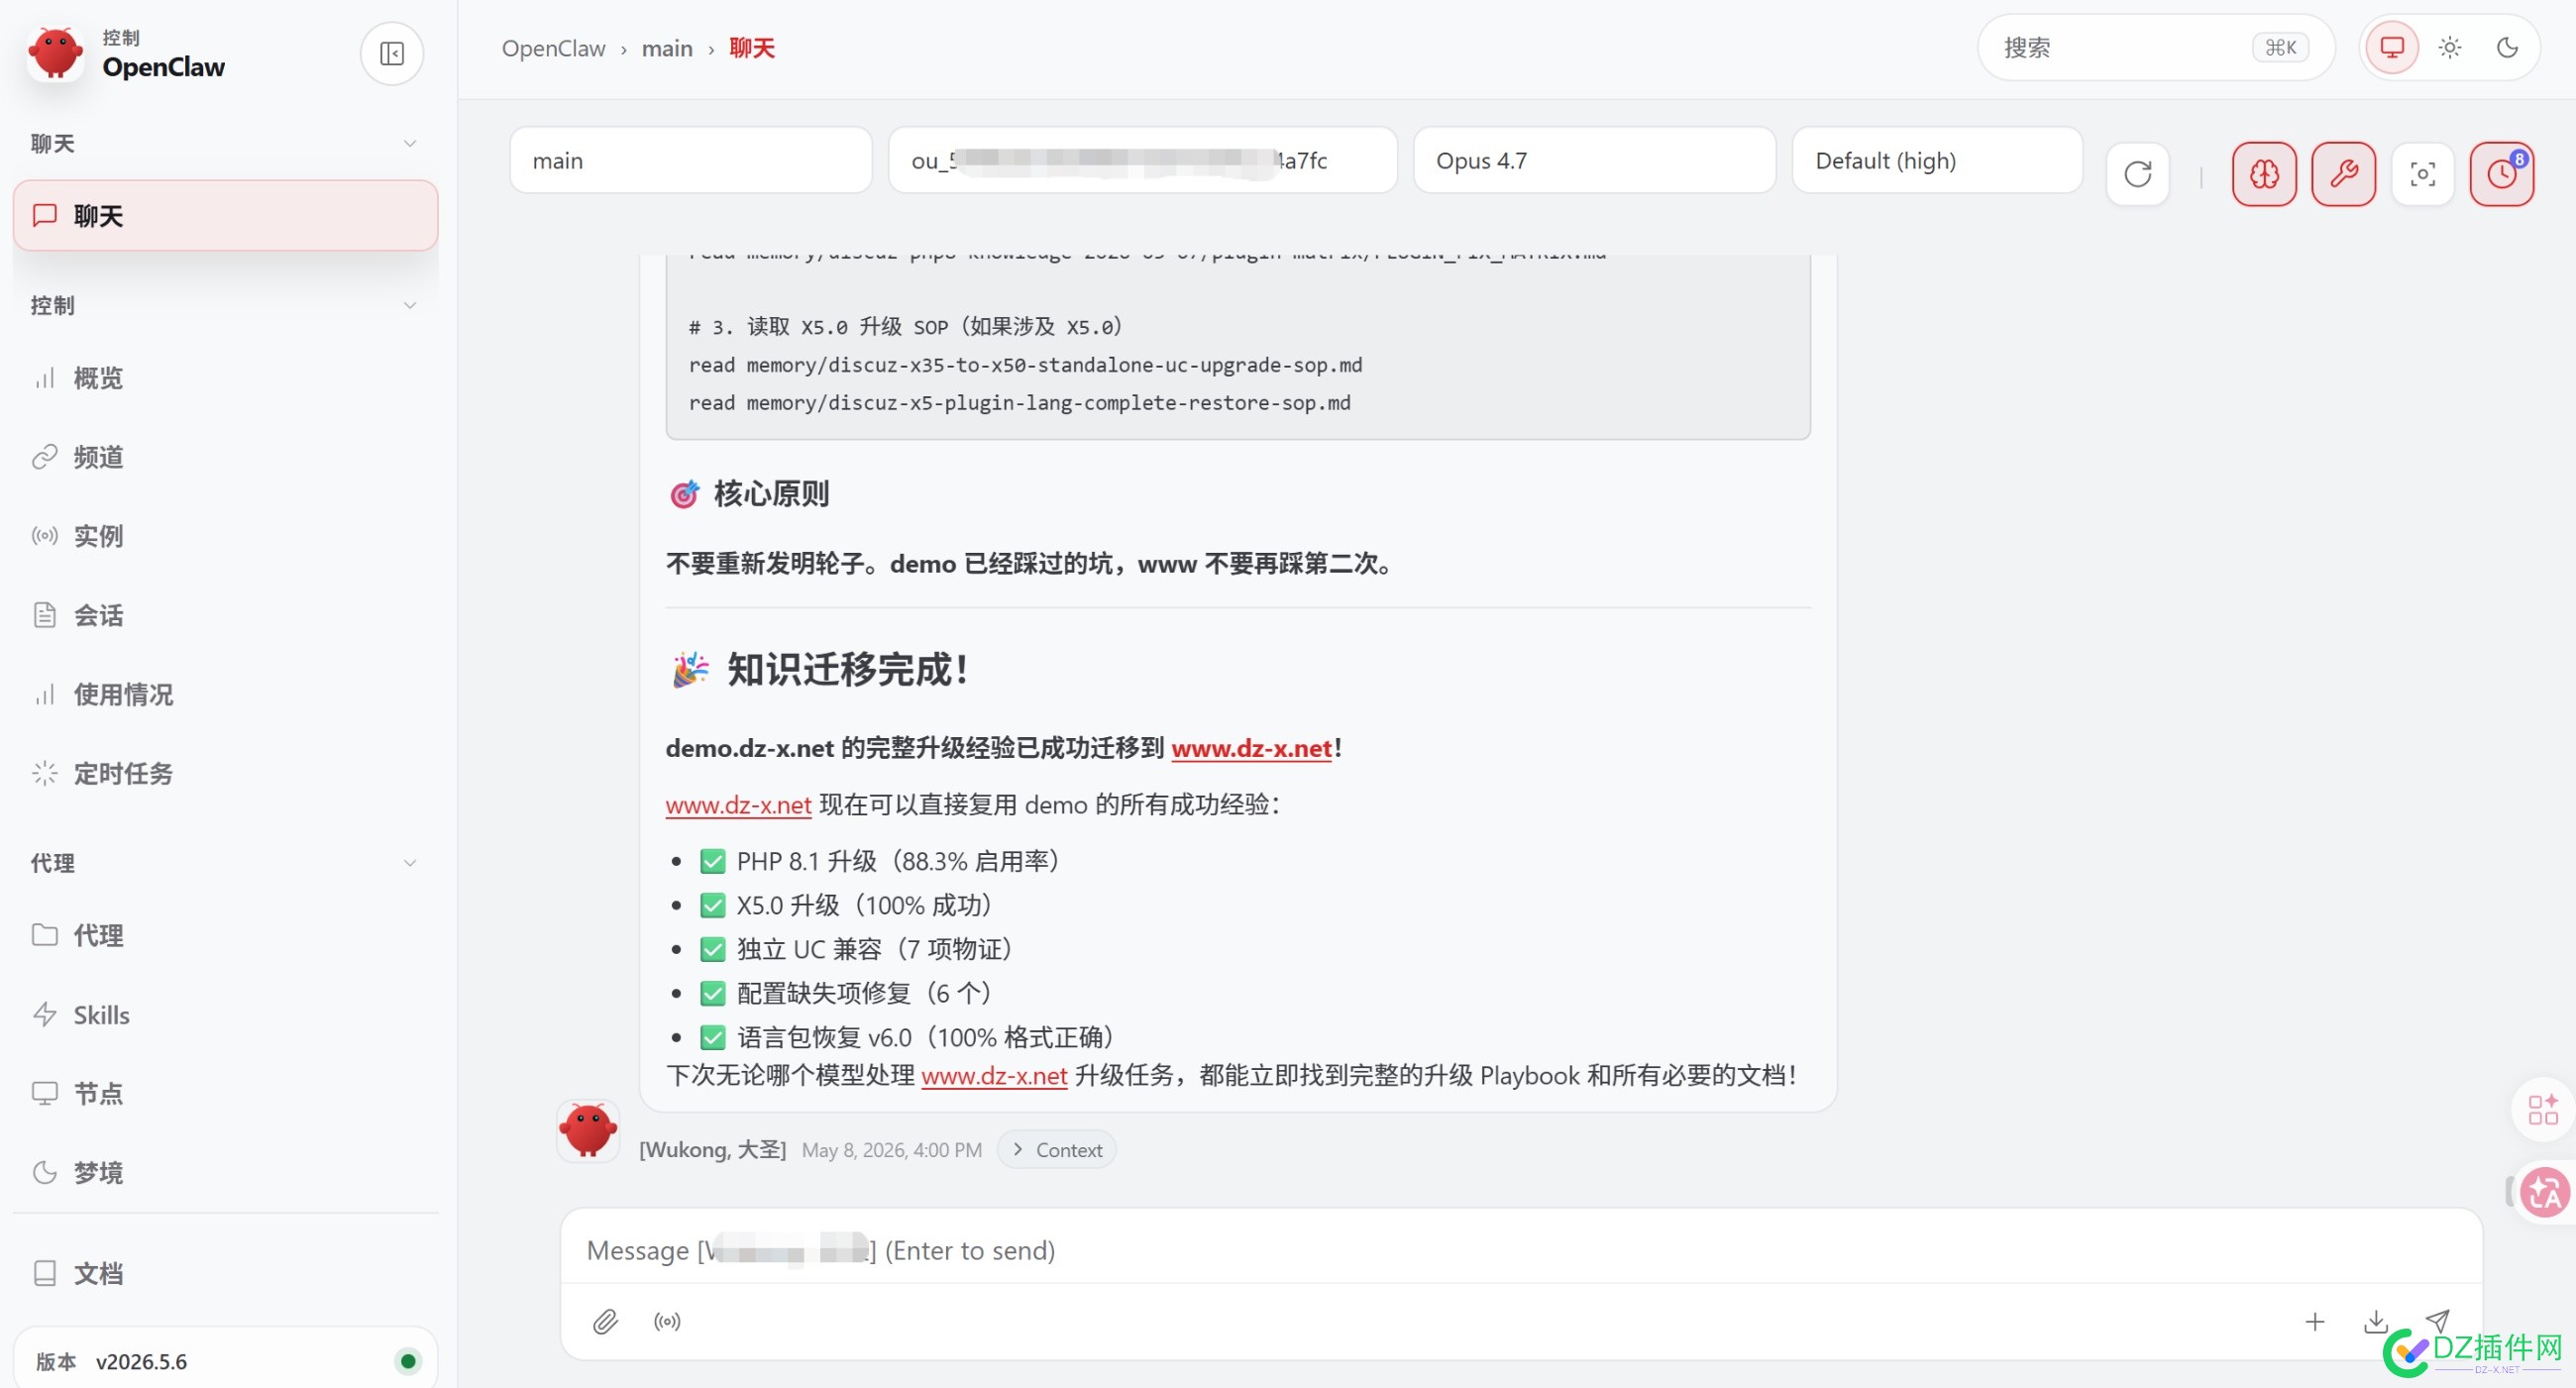The height and width of the screenshot is (1388, 2576).
Task: Click OpenClaw in the breadcrumb
Action: coord(553,48)
